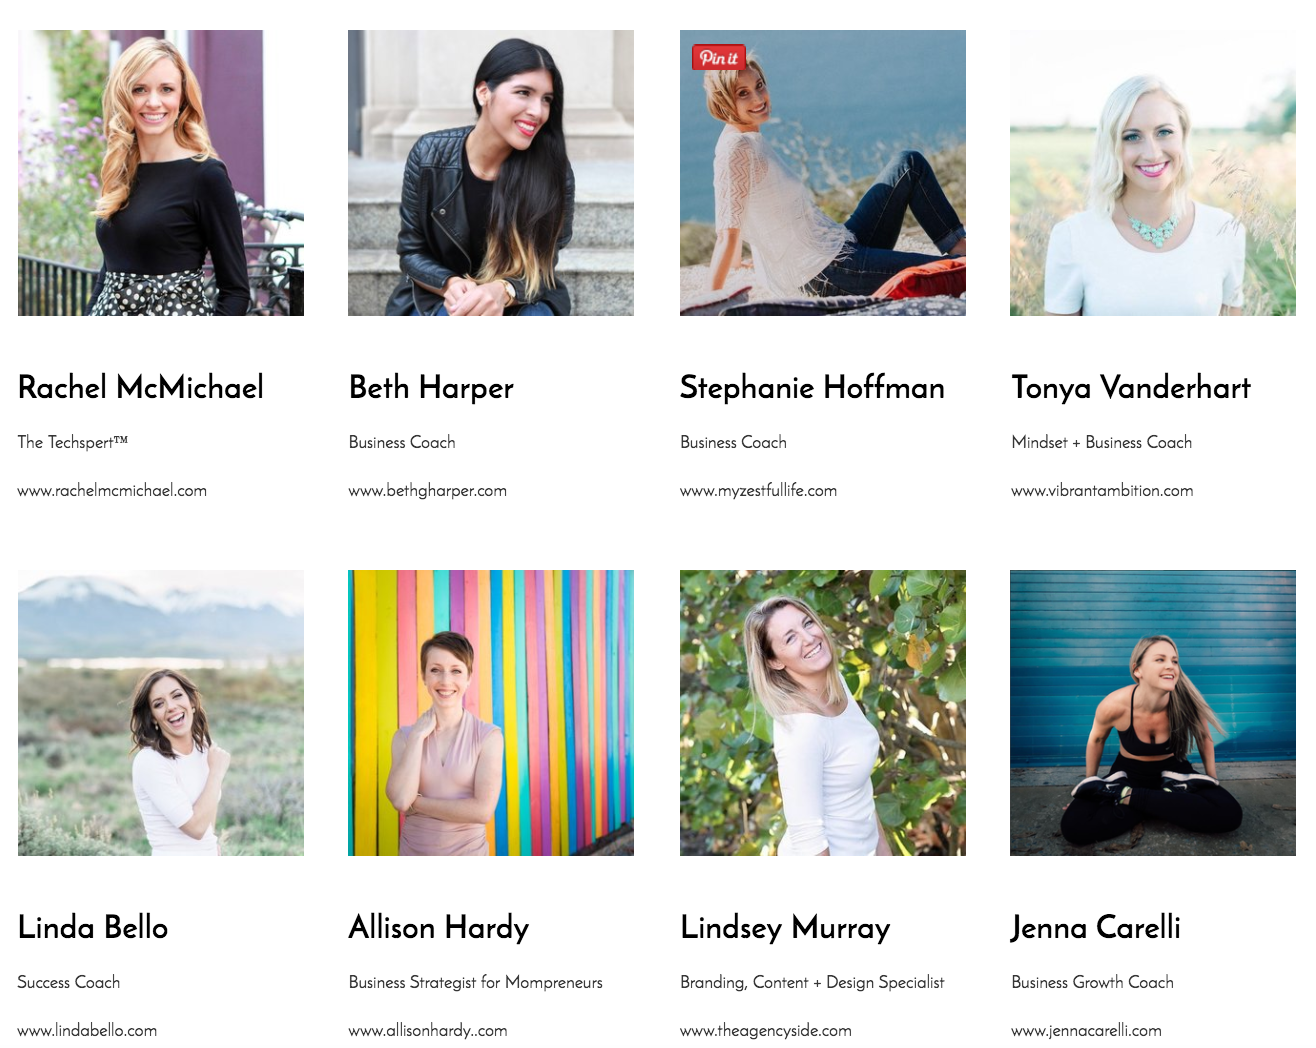Visit www.bethgharper.com link
The height and width of the screenshot is (1048, 1316).
tap(428, 490)
